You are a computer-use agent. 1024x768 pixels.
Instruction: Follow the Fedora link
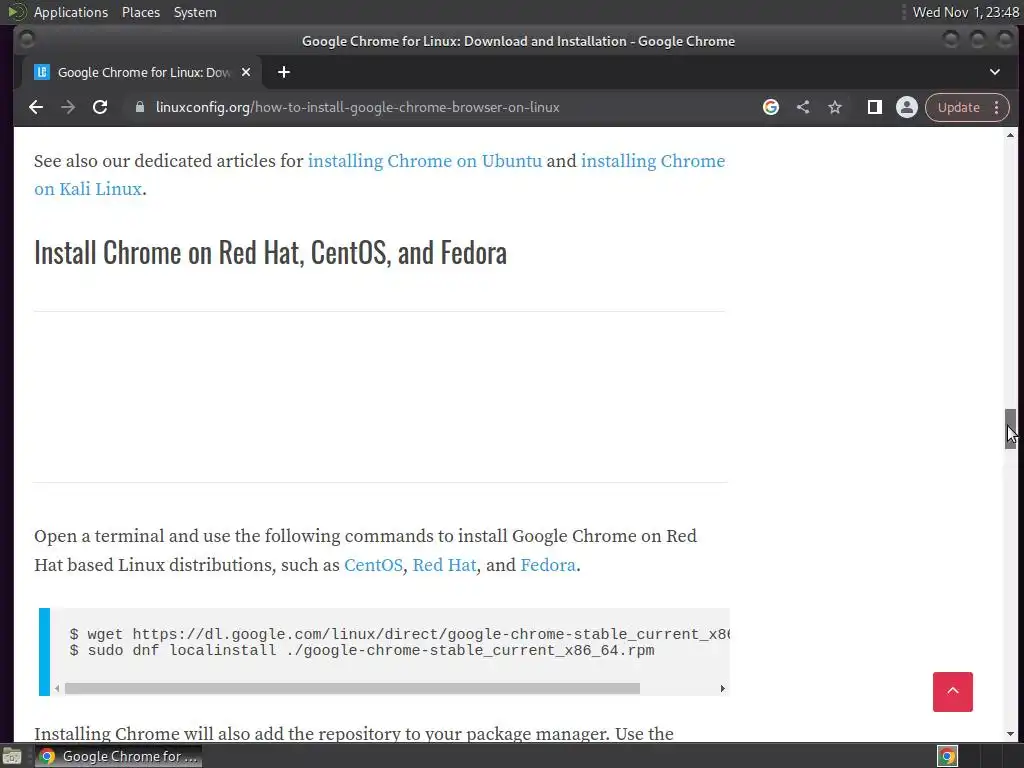(548, 565)
